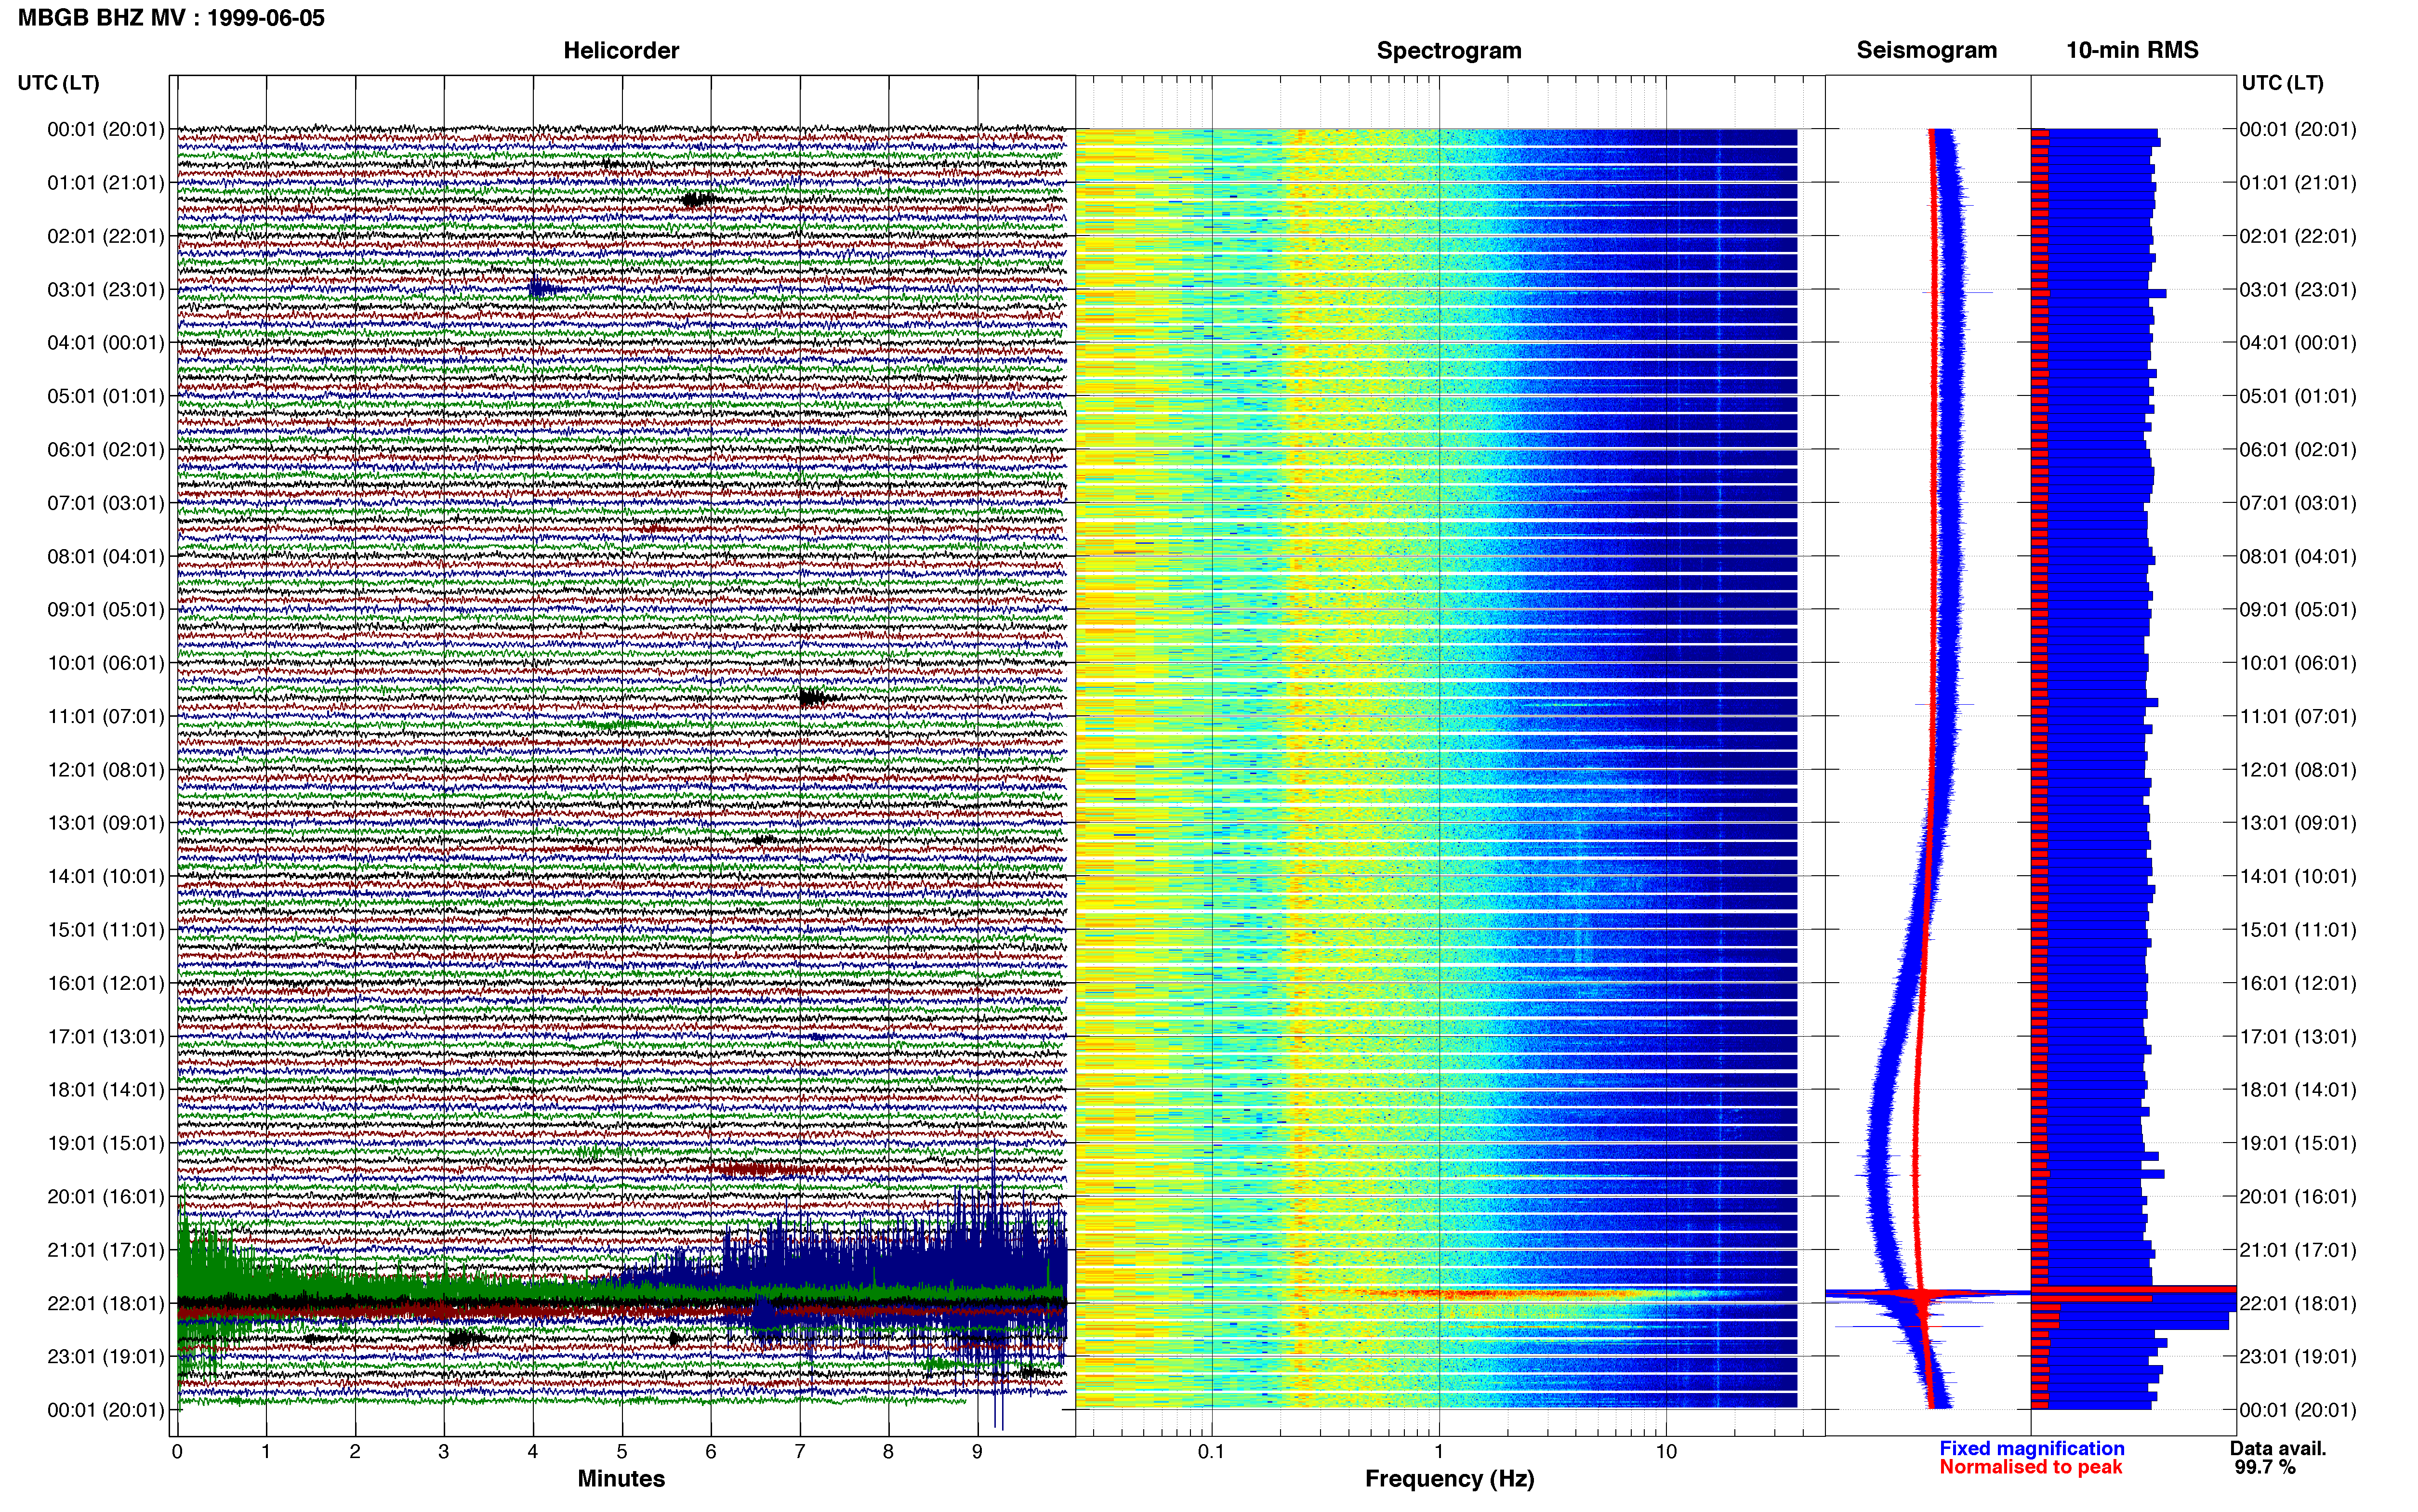Click the '10' frequency tick label
This screenshot has width=2418, height=1512.
1666,1451
